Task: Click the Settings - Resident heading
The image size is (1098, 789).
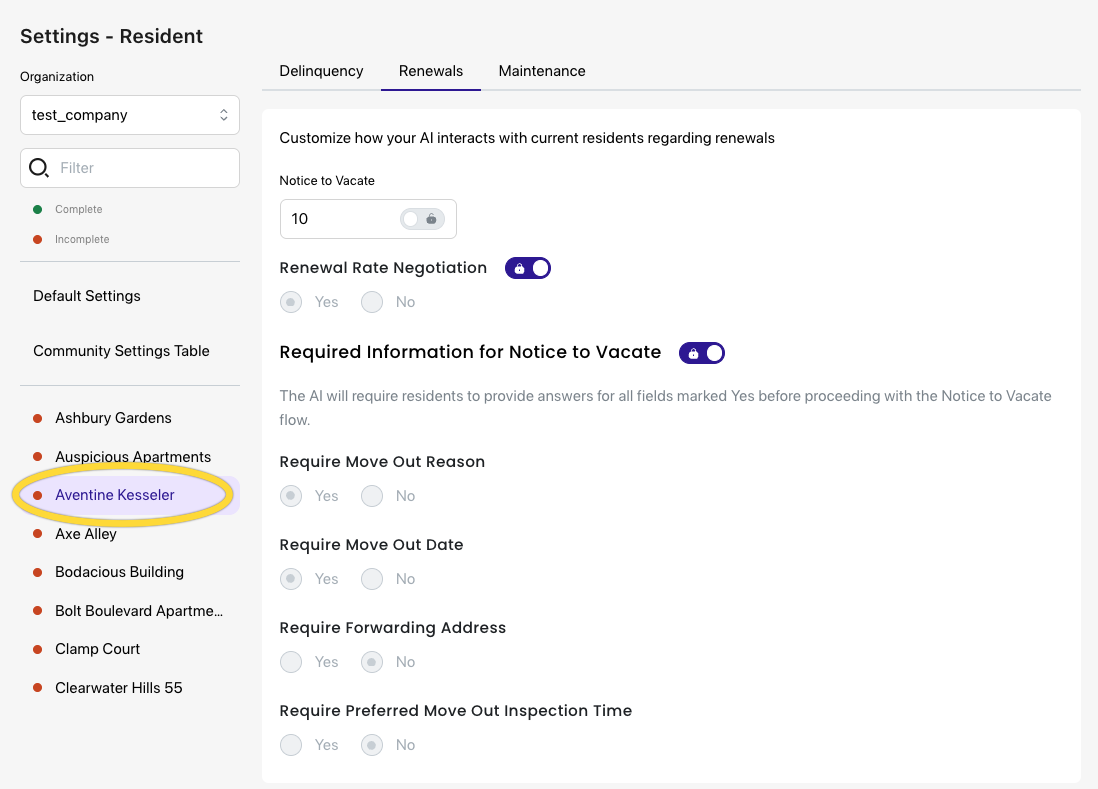Action: point(111,36)
